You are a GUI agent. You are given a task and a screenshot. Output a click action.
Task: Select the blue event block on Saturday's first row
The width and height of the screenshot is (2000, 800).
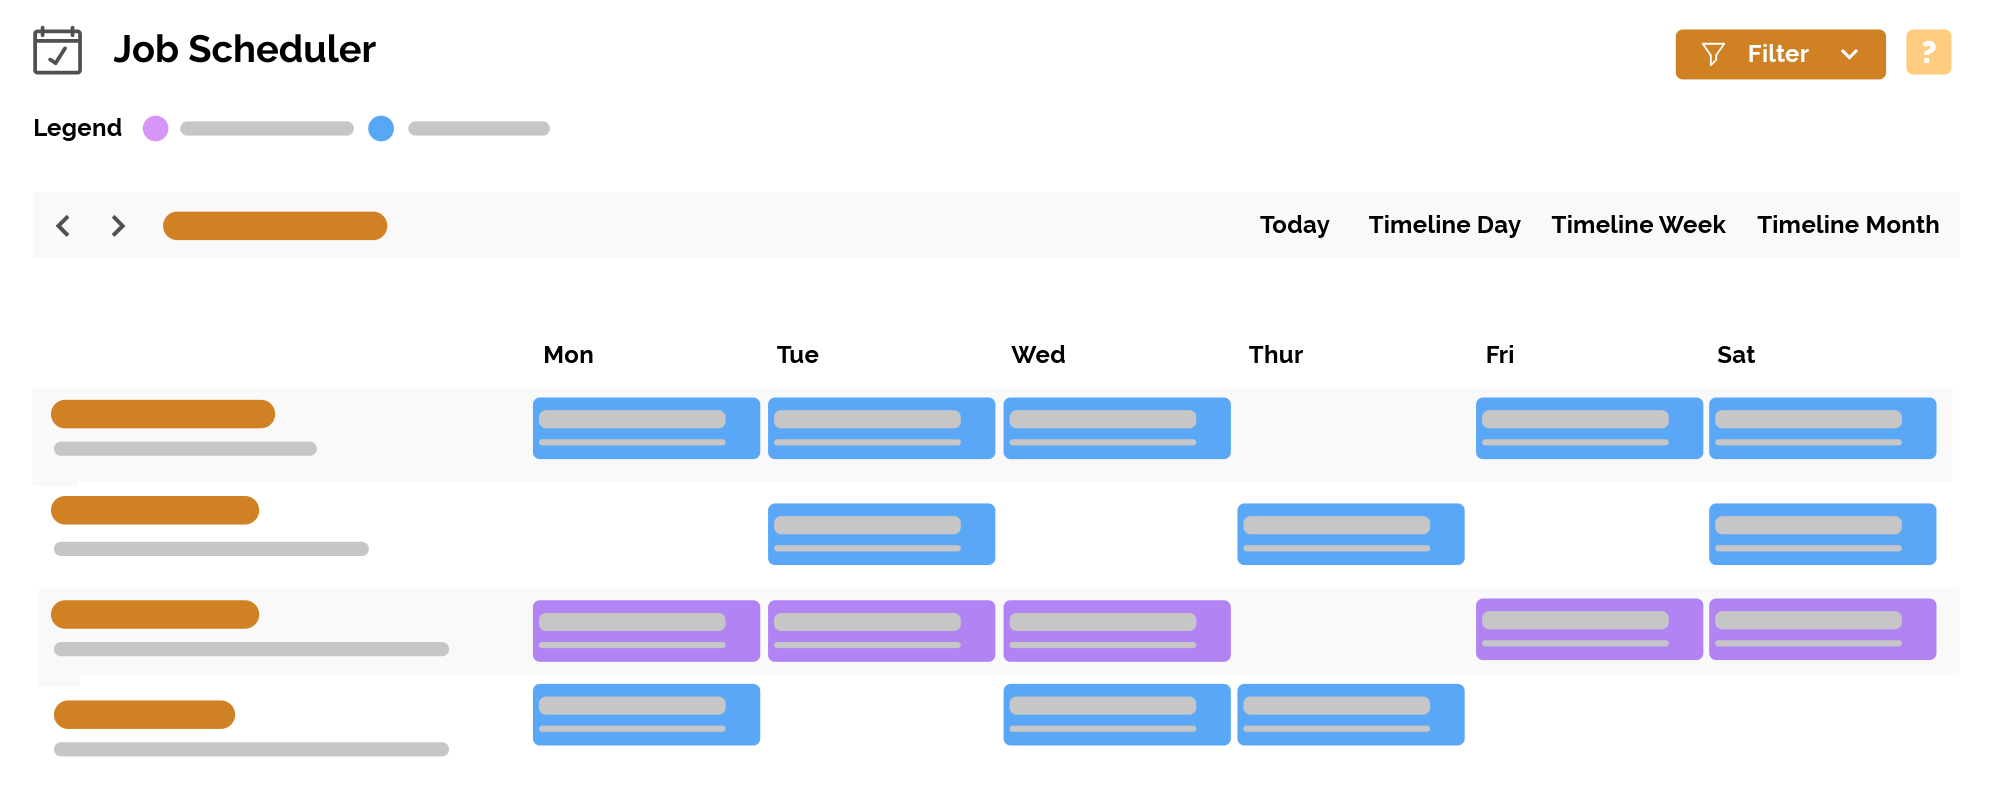pyautogui.click(x=1822, y=428)
